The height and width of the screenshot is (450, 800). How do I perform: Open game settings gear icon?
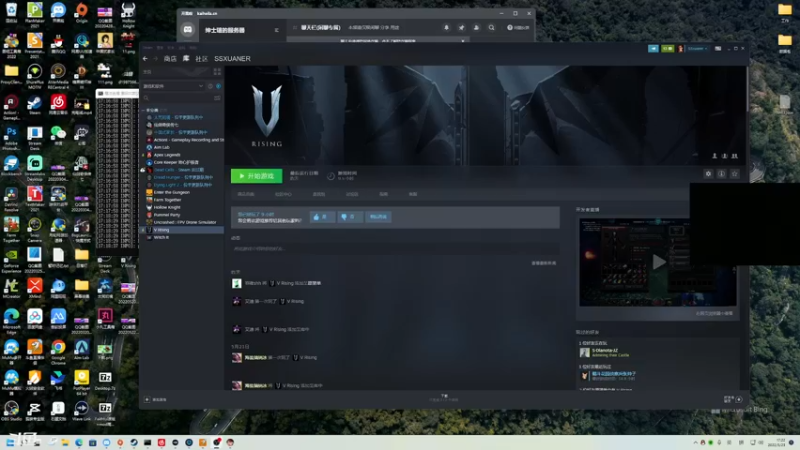pos(708,174)
